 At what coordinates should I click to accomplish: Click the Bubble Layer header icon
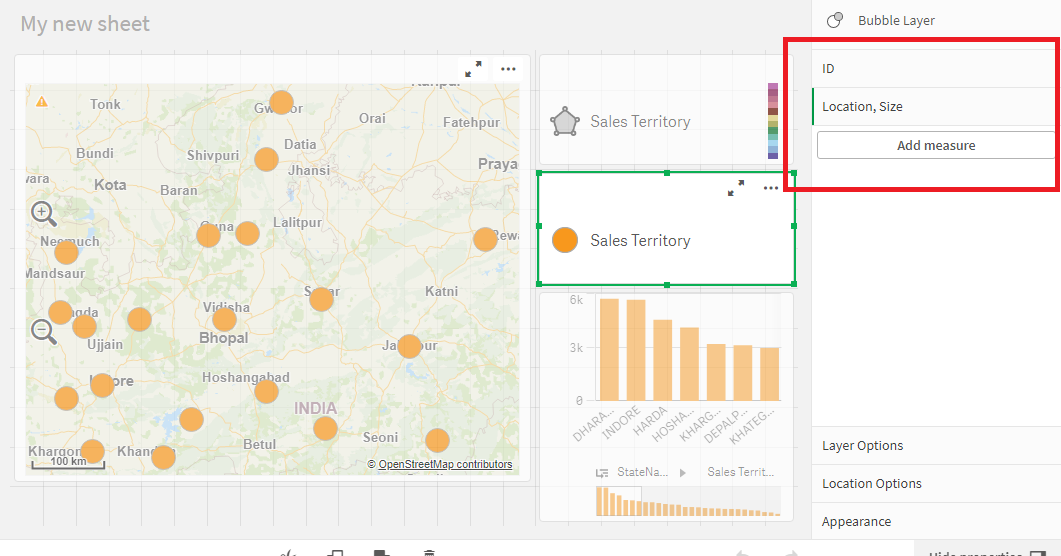pyautogui.click(x=835, y=20)
